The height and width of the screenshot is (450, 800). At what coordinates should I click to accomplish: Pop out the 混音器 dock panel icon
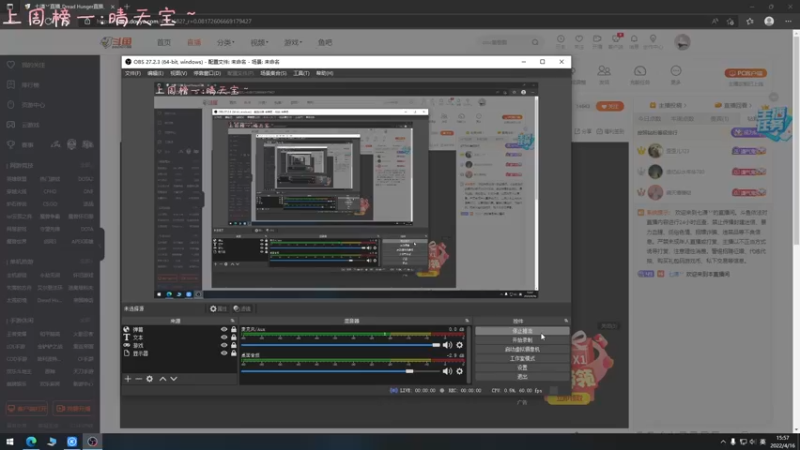click(x=467, y=321)
